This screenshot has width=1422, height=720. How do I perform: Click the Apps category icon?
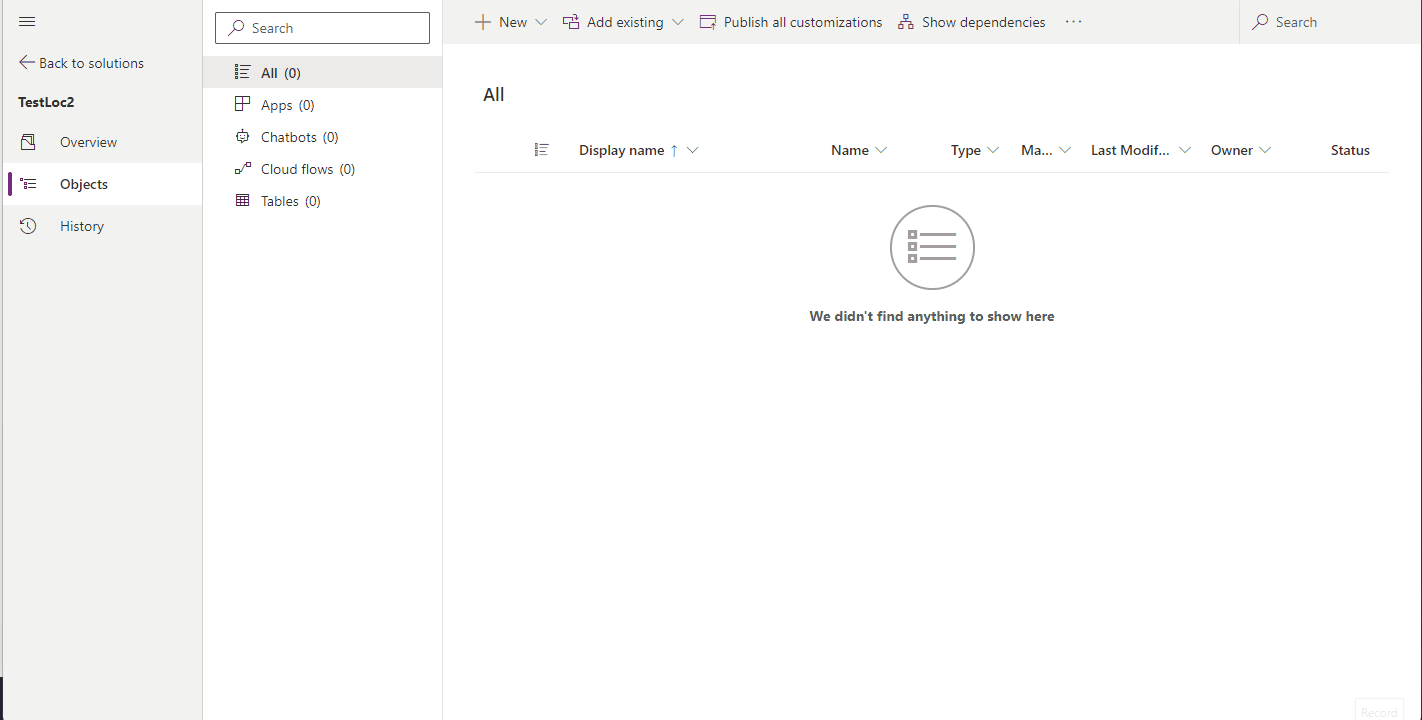pyautogui.click(x=241, y=104)
